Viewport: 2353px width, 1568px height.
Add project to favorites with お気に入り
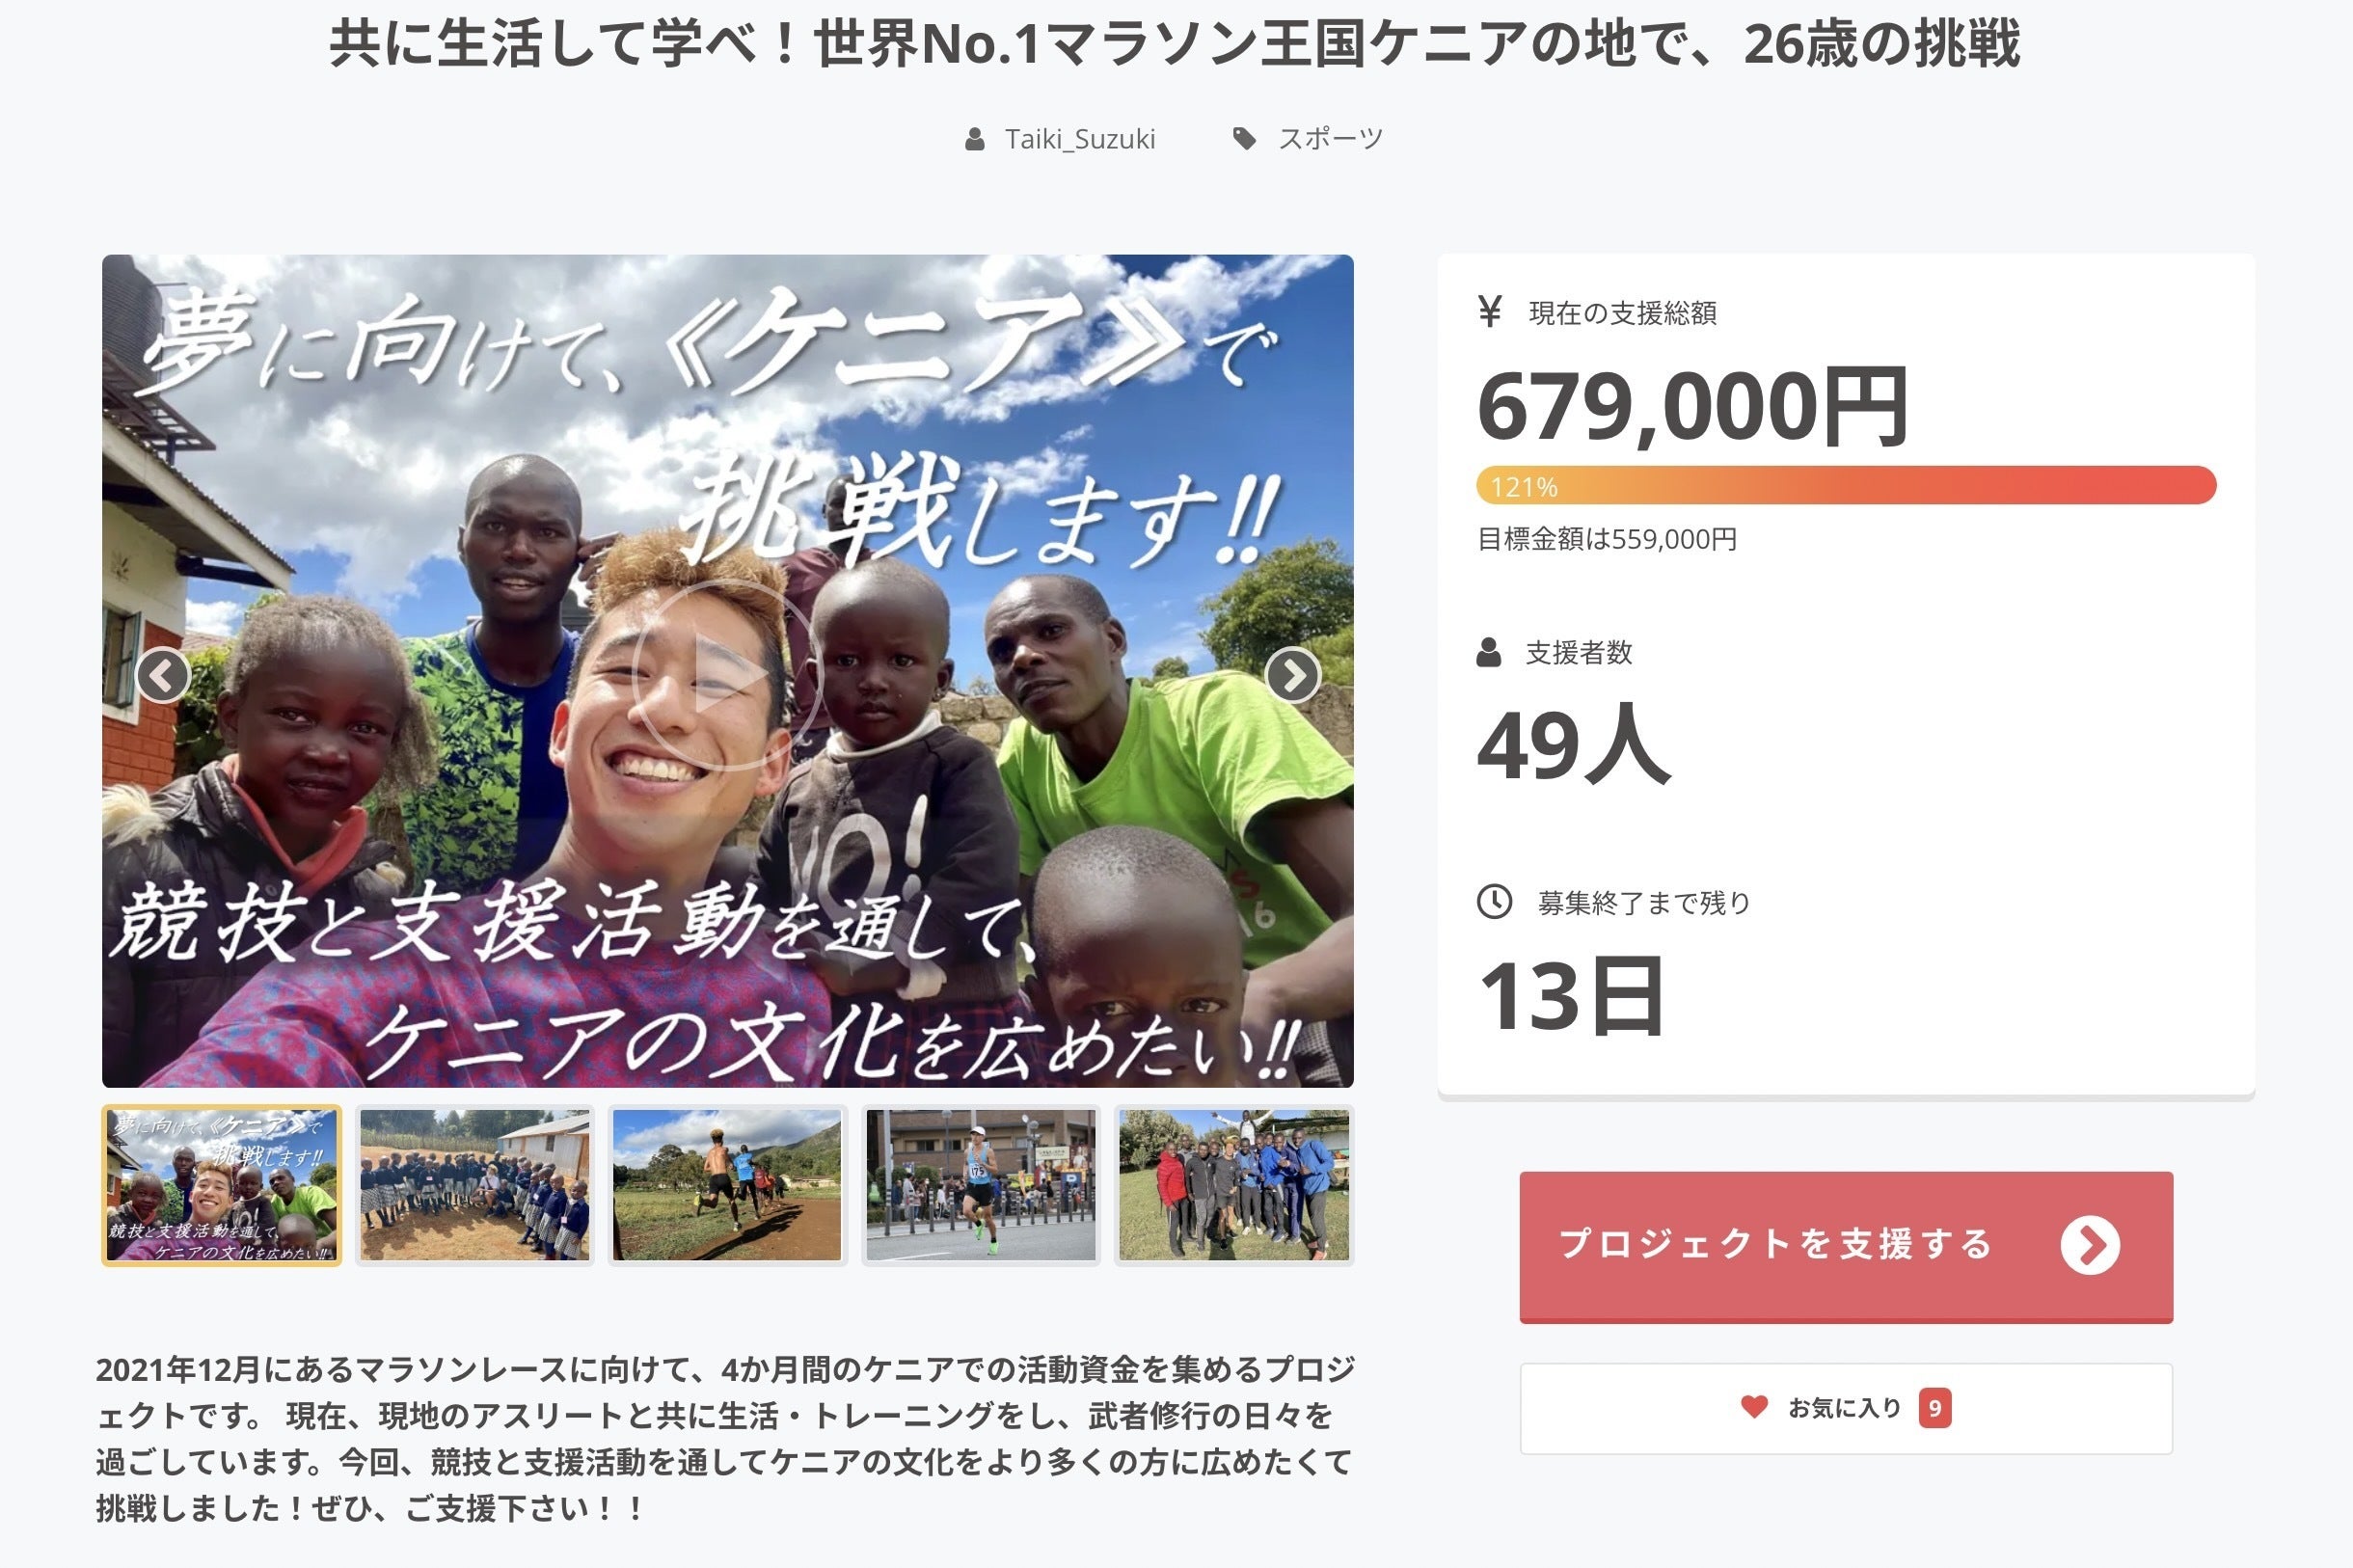[1845, 1408]
